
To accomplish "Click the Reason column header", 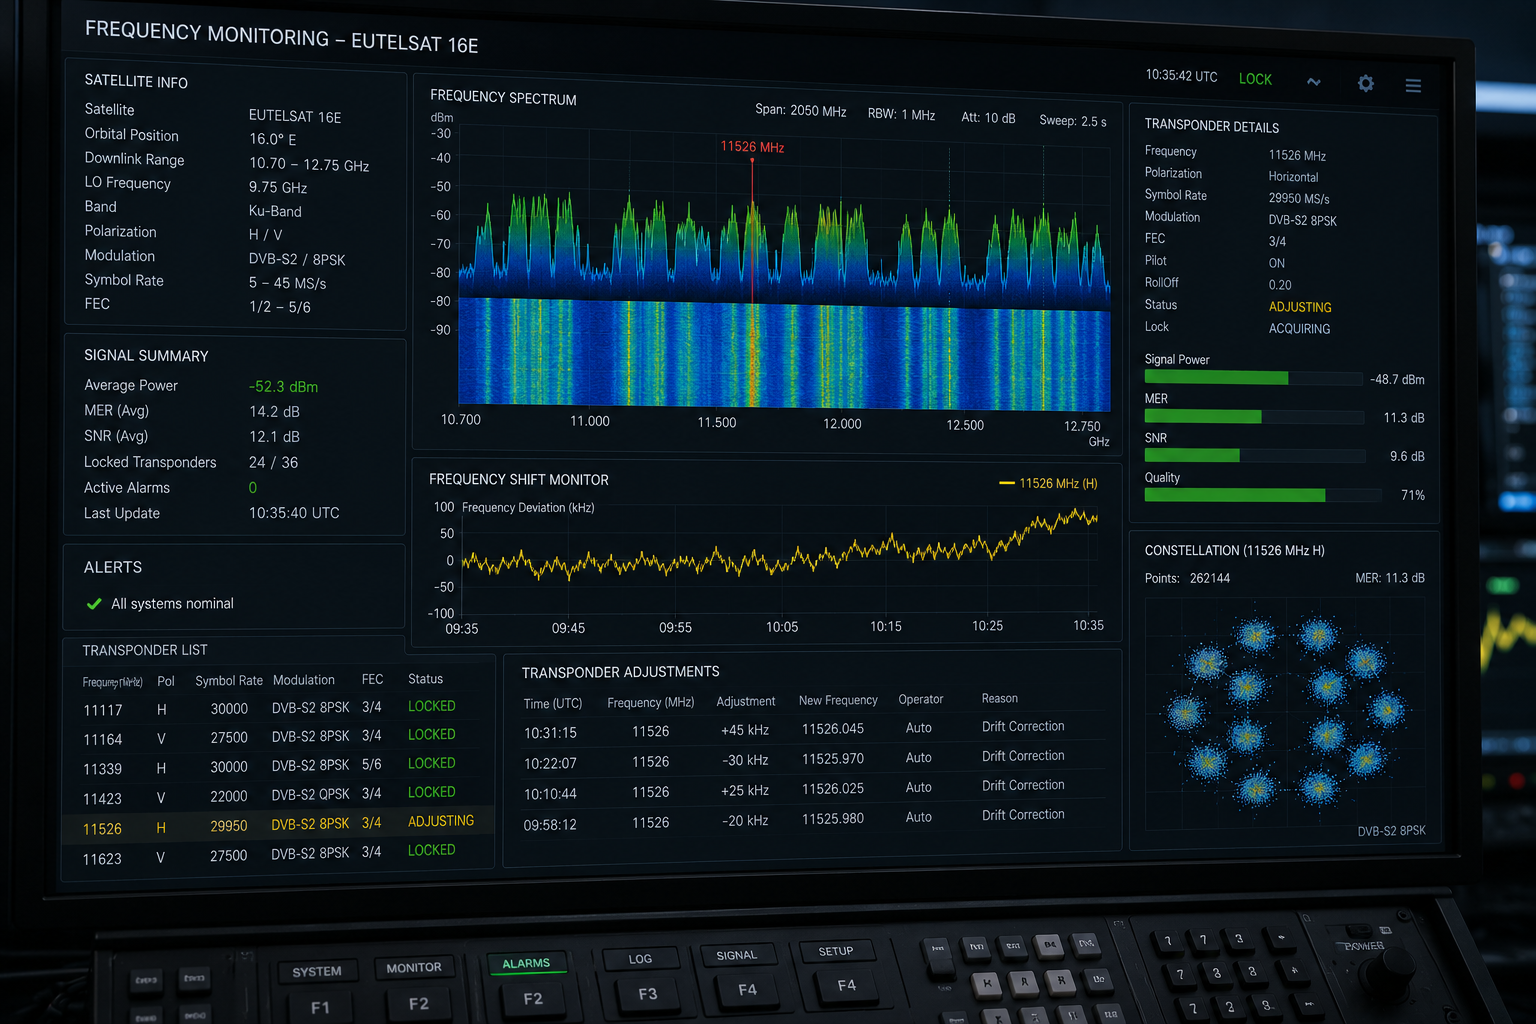I will pyautogui.click(x=1000, y=699).
